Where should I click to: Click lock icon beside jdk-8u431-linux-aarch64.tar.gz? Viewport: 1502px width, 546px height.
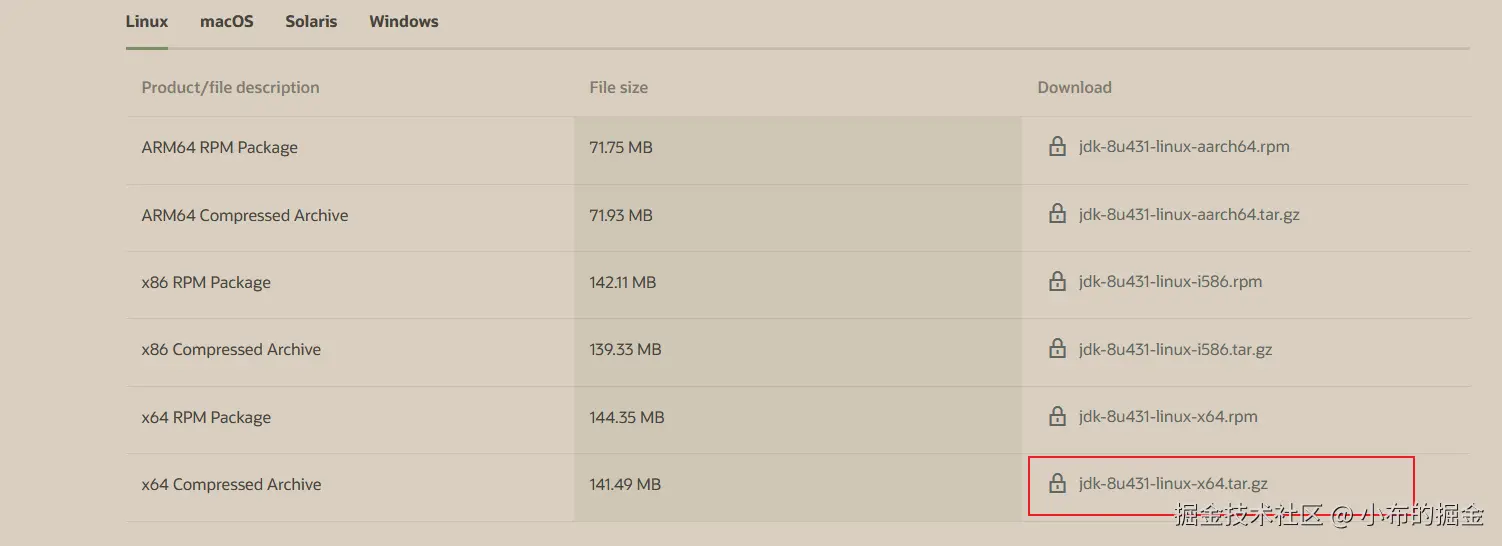pos(1057,214)
